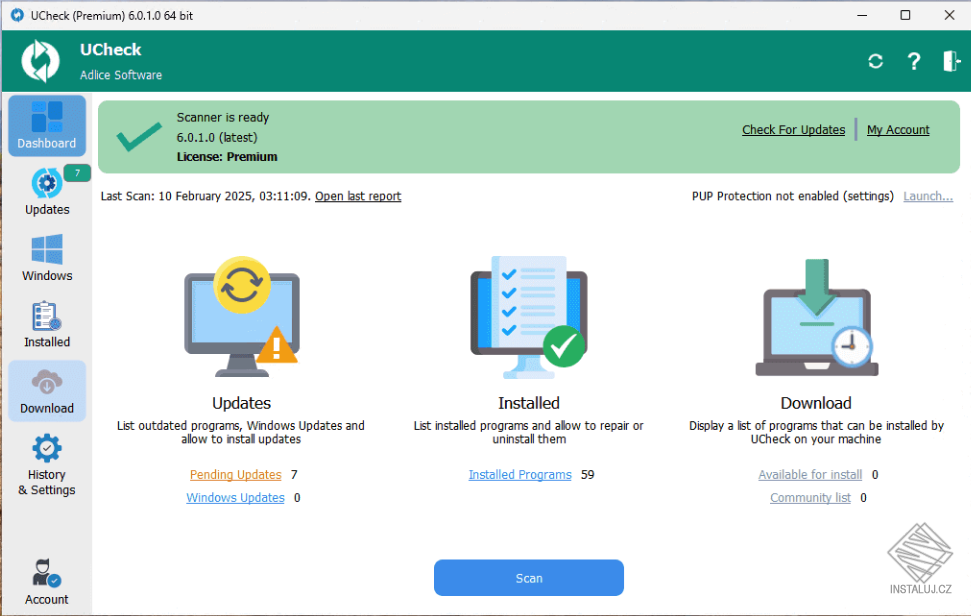Minimize the UCheck window

click(x=862, y=15)
